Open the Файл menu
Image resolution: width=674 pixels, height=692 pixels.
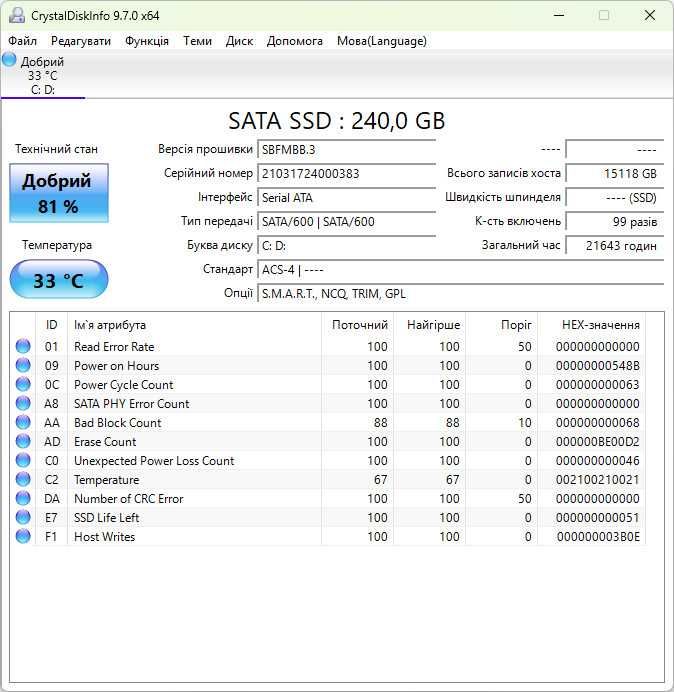pyautogui.click(x=23, y=41)
